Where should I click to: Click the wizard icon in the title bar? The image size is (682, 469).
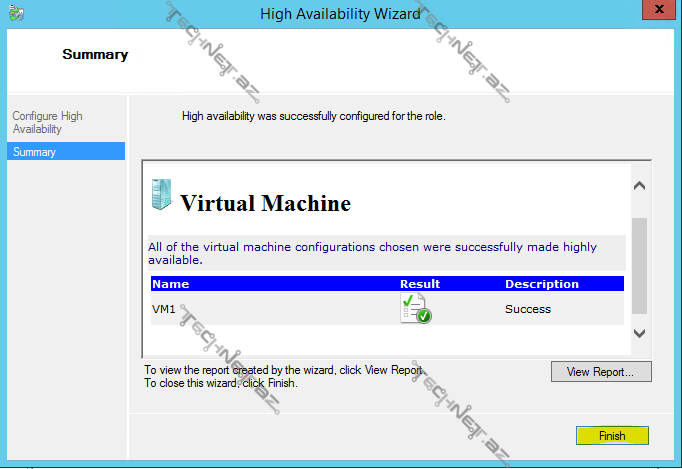tap(16, 13)
